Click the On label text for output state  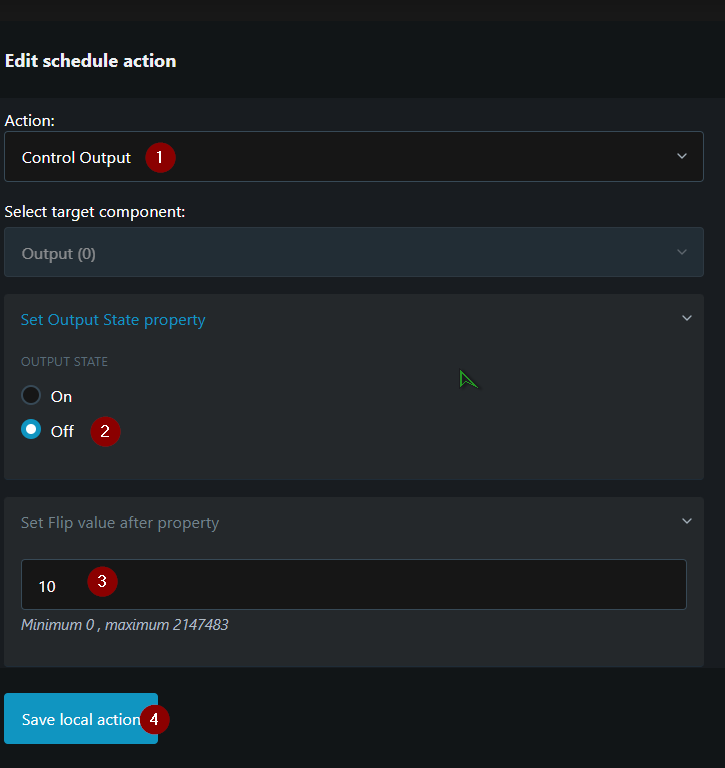click(62, 396)
